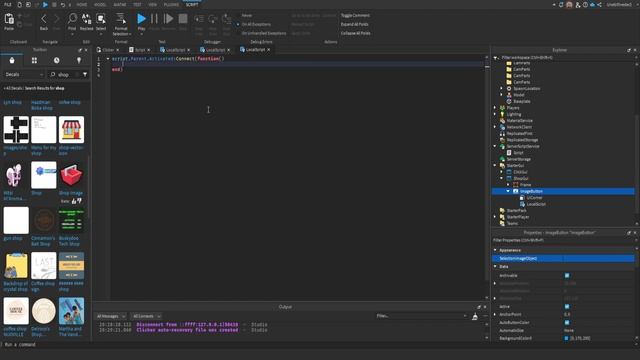Open the All Contexts output dropdown
Viewport: 640px width, 360px height.
146,316
